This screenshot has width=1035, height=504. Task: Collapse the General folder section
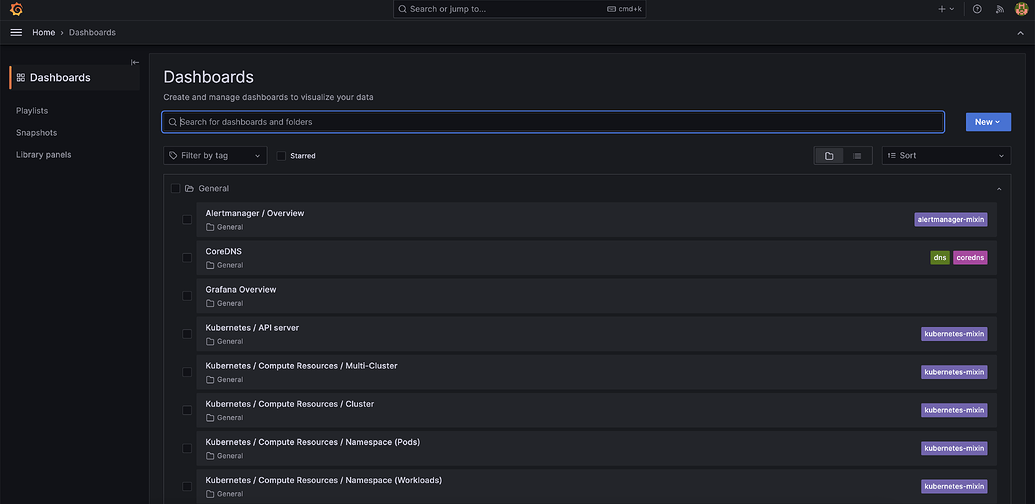point(998,188)
